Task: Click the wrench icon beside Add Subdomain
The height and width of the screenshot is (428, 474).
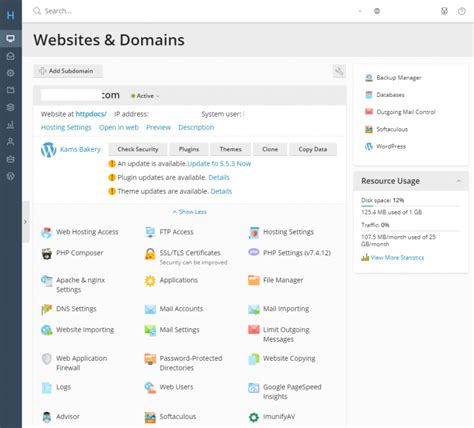Action: 339,71
